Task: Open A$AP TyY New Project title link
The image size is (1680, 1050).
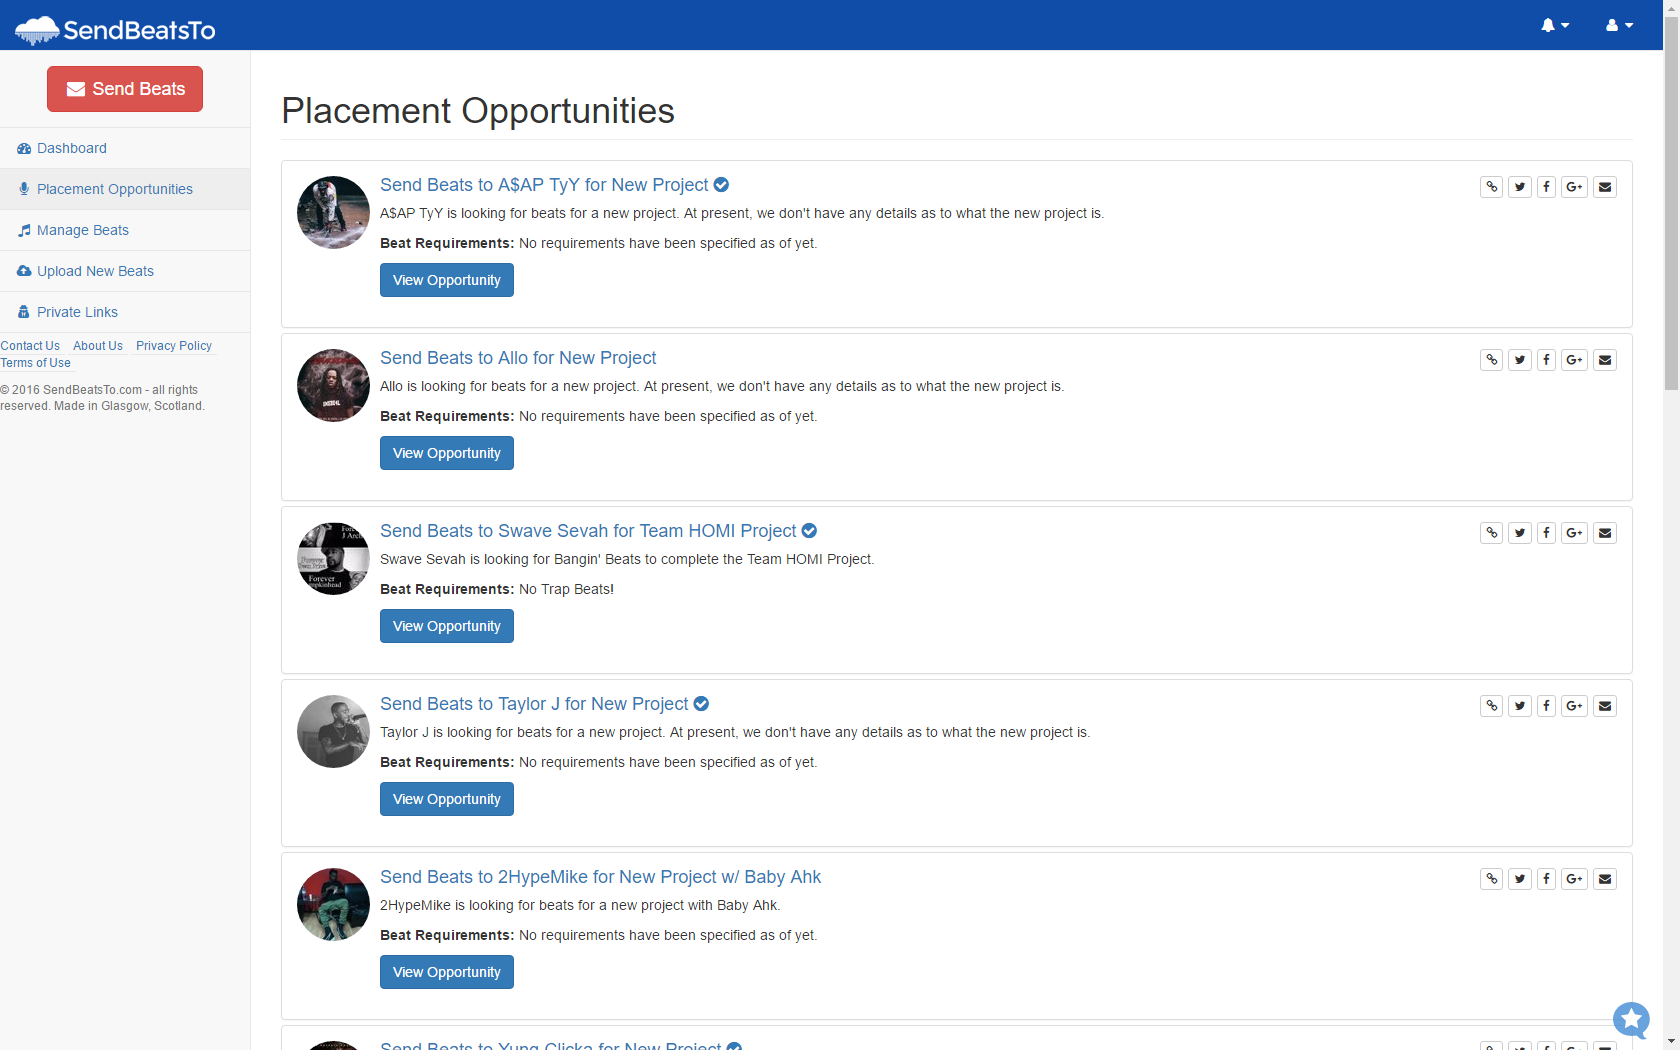Action: (544, 185)
